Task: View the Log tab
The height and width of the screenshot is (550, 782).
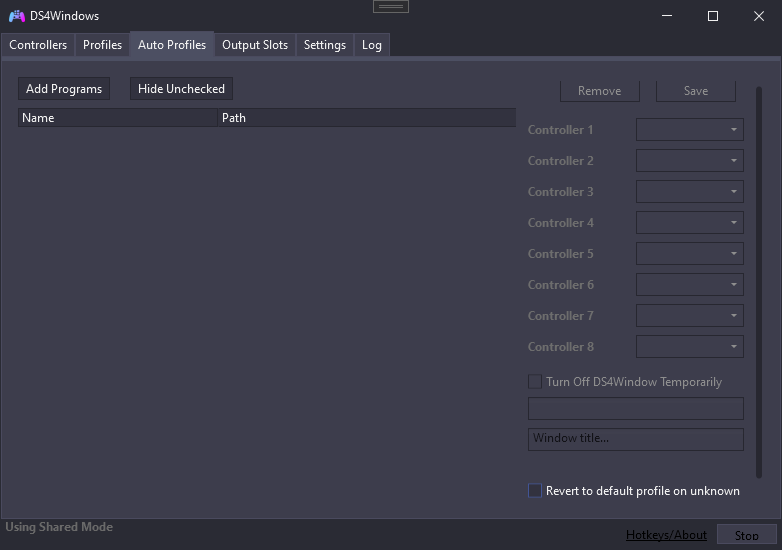Action: tap(372, 45)
